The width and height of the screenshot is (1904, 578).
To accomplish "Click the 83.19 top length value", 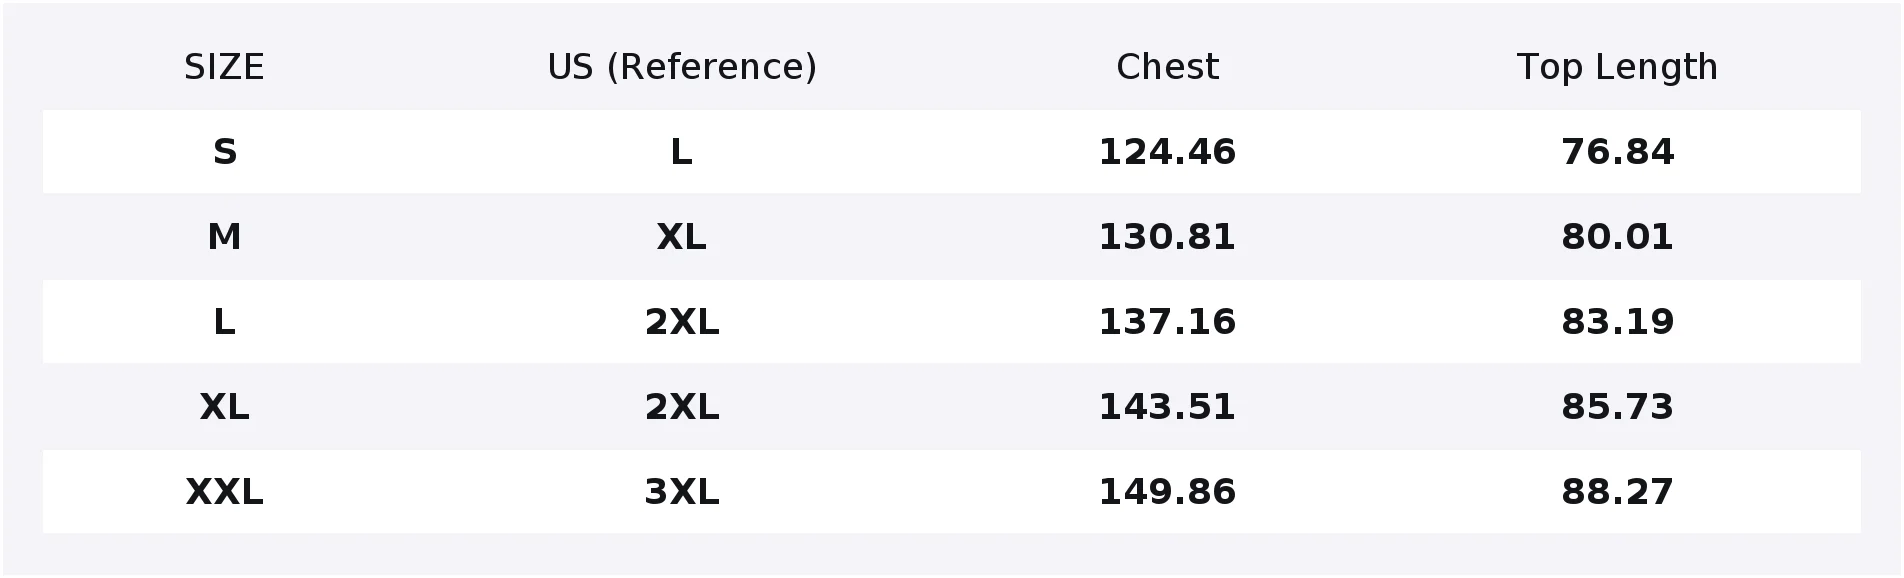I will 1617,322.
